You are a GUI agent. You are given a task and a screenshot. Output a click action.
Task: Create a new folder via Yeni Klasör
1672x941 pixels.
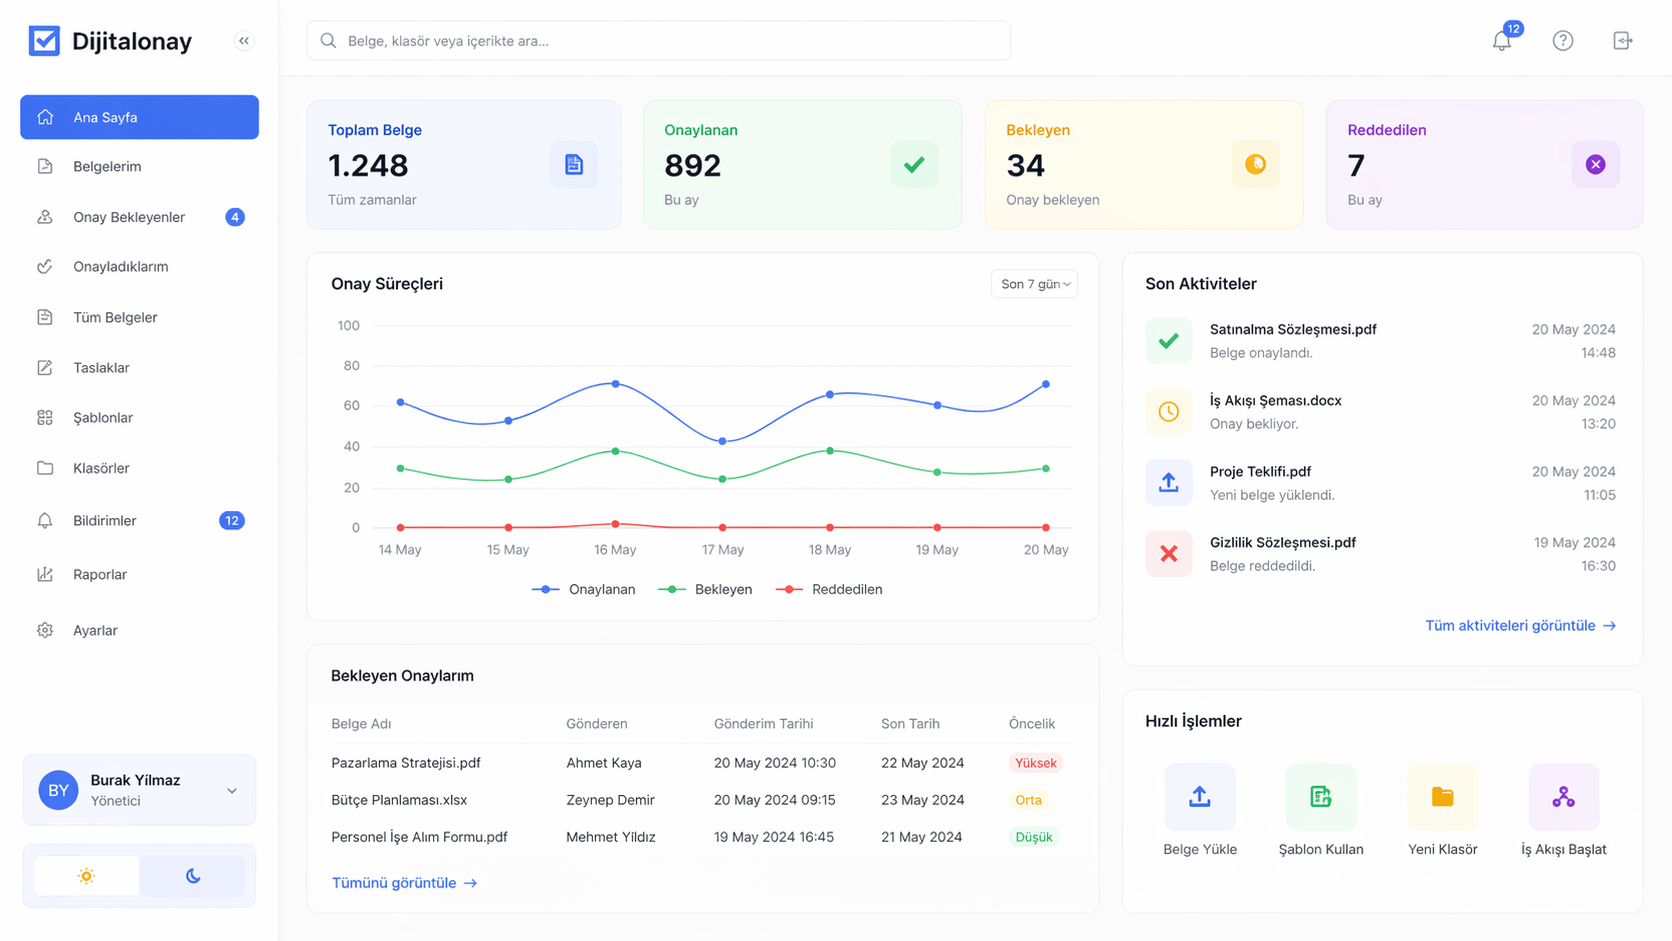pos(1442,797)
